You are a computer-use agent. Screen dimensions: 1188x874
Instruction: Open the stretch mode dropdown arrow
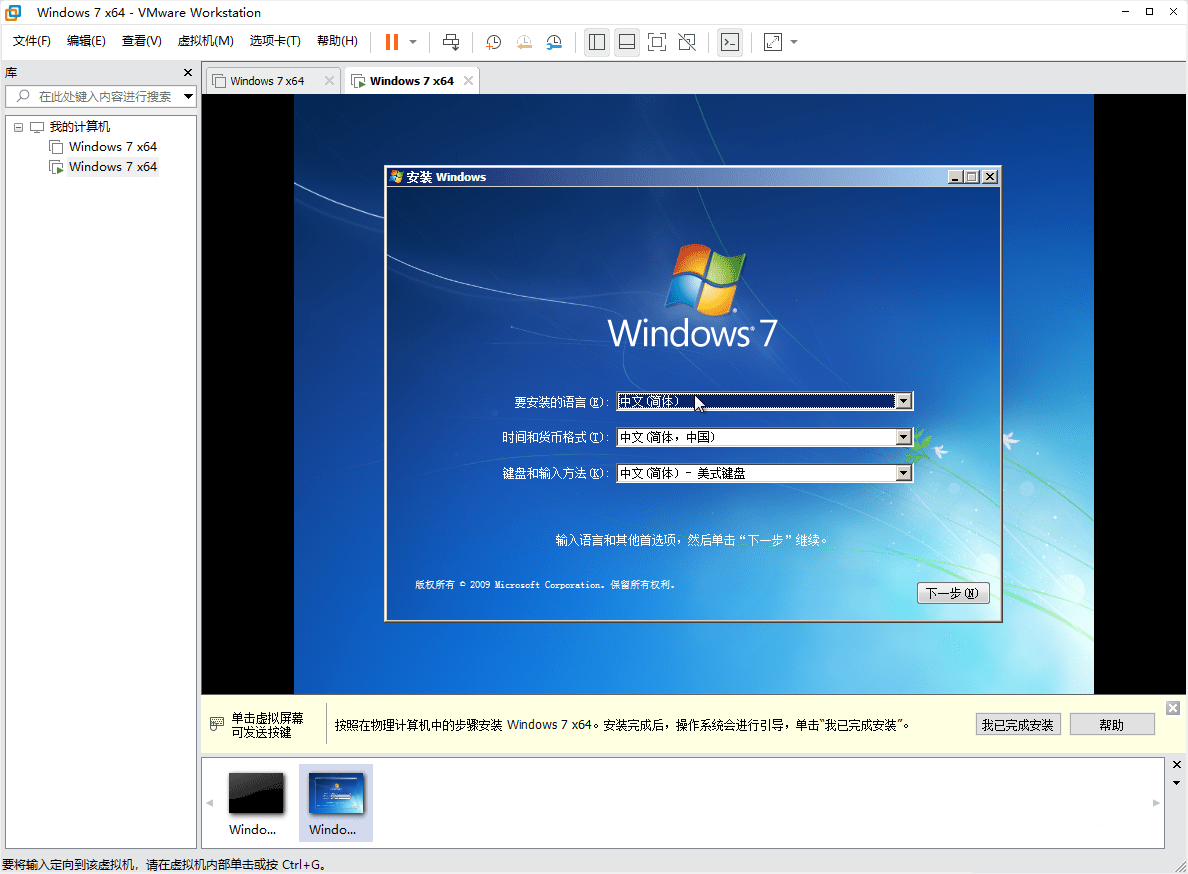[794, 42]
